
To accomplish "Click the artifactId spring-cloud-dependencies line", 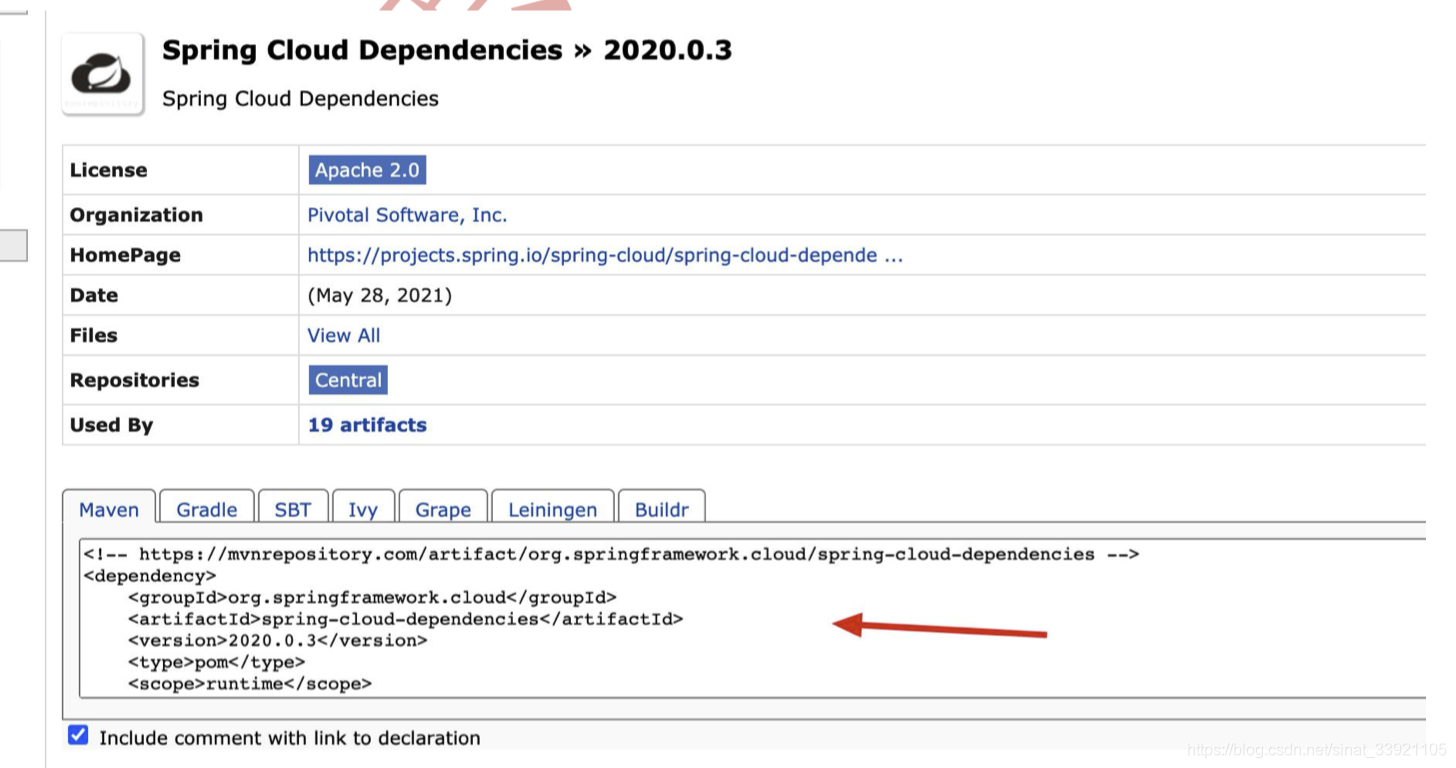I will pos(405,619).
